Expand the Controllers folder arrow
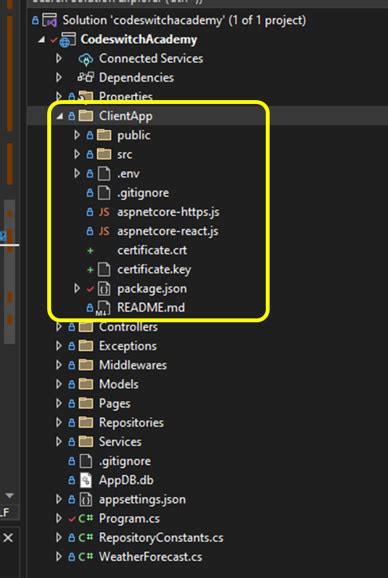The image size is (388, 578). tap(59, 327)
